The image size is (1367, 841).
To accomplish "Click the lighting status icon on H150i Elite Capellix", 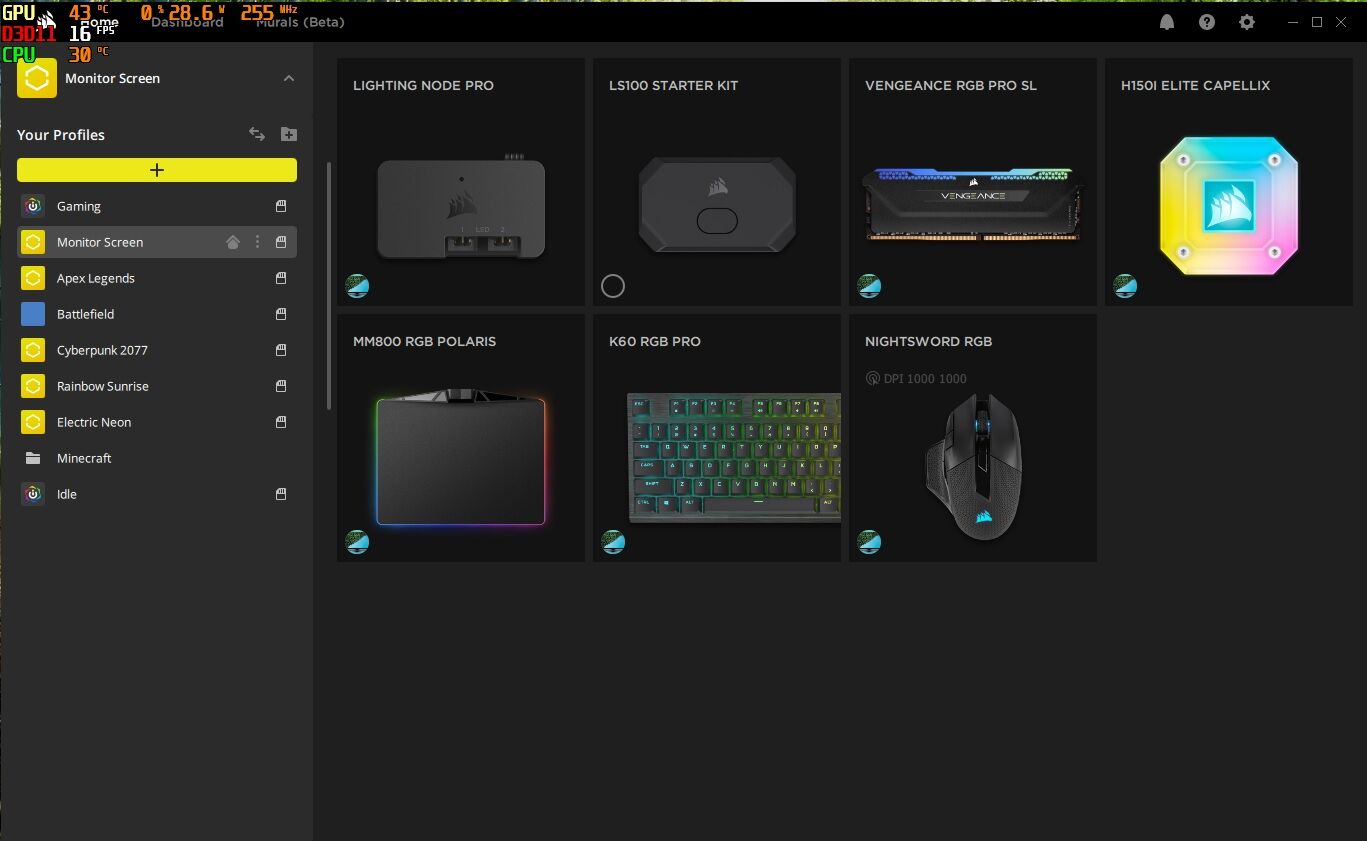I will pyautogui.click(x=1125, y=286).
